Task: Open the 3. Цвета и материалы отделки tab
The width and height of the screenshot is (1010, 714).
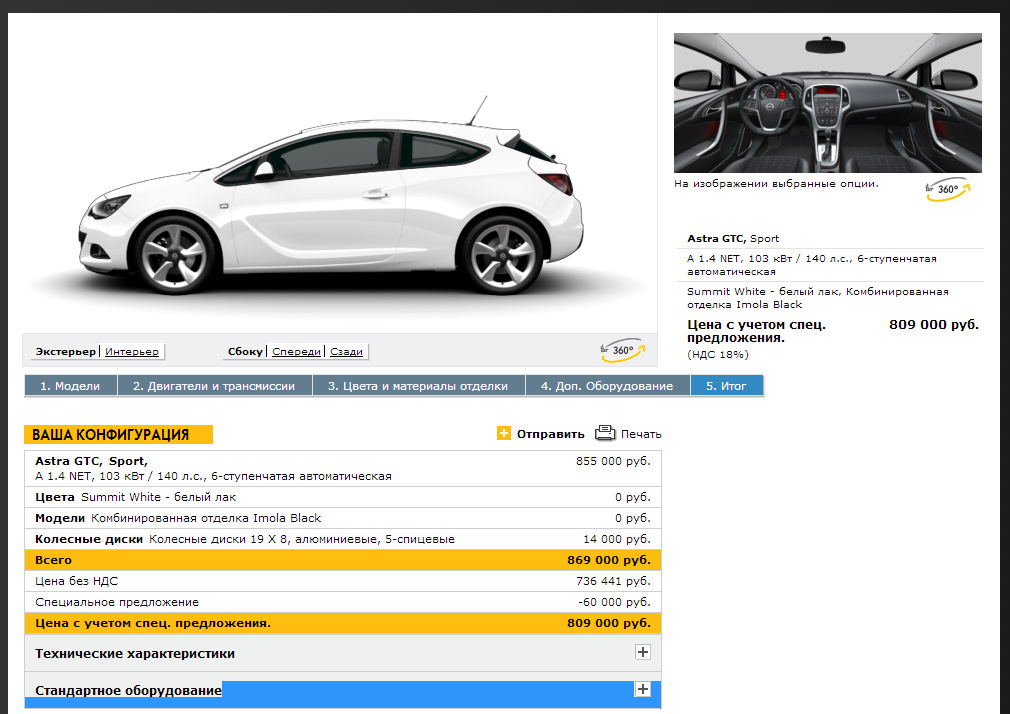Action: (x=418, y=386)
